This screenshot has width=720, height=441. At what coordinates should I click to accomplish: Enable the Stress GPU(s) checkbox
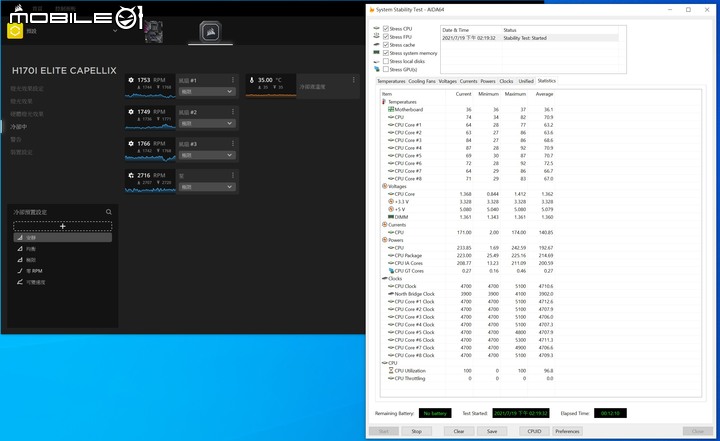point(386,69)
